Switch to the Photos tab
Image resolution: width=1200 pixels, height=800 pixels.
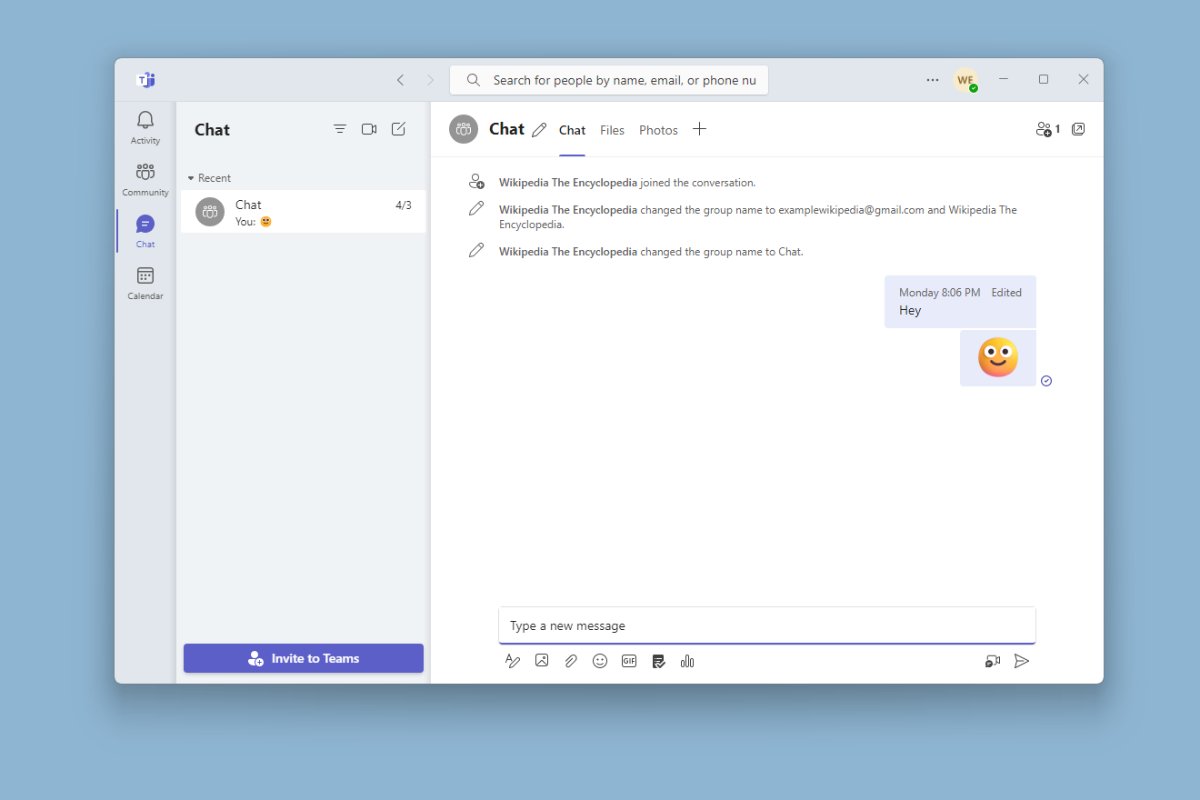tap(658, 130)
